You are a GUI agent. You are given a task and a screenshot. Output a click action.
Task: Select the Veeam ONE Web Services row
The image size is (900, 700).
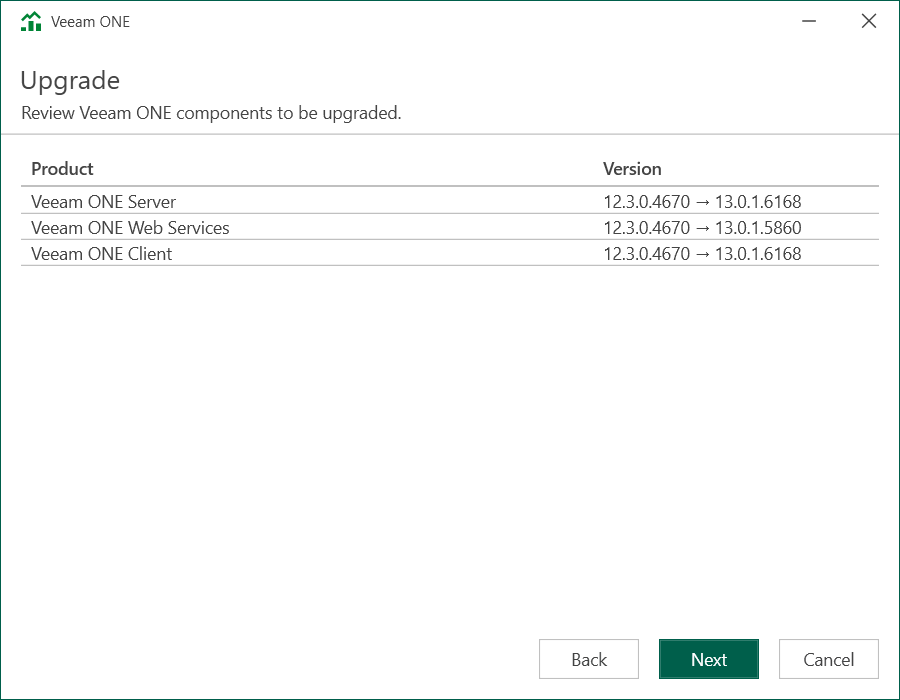click(130, 228)
